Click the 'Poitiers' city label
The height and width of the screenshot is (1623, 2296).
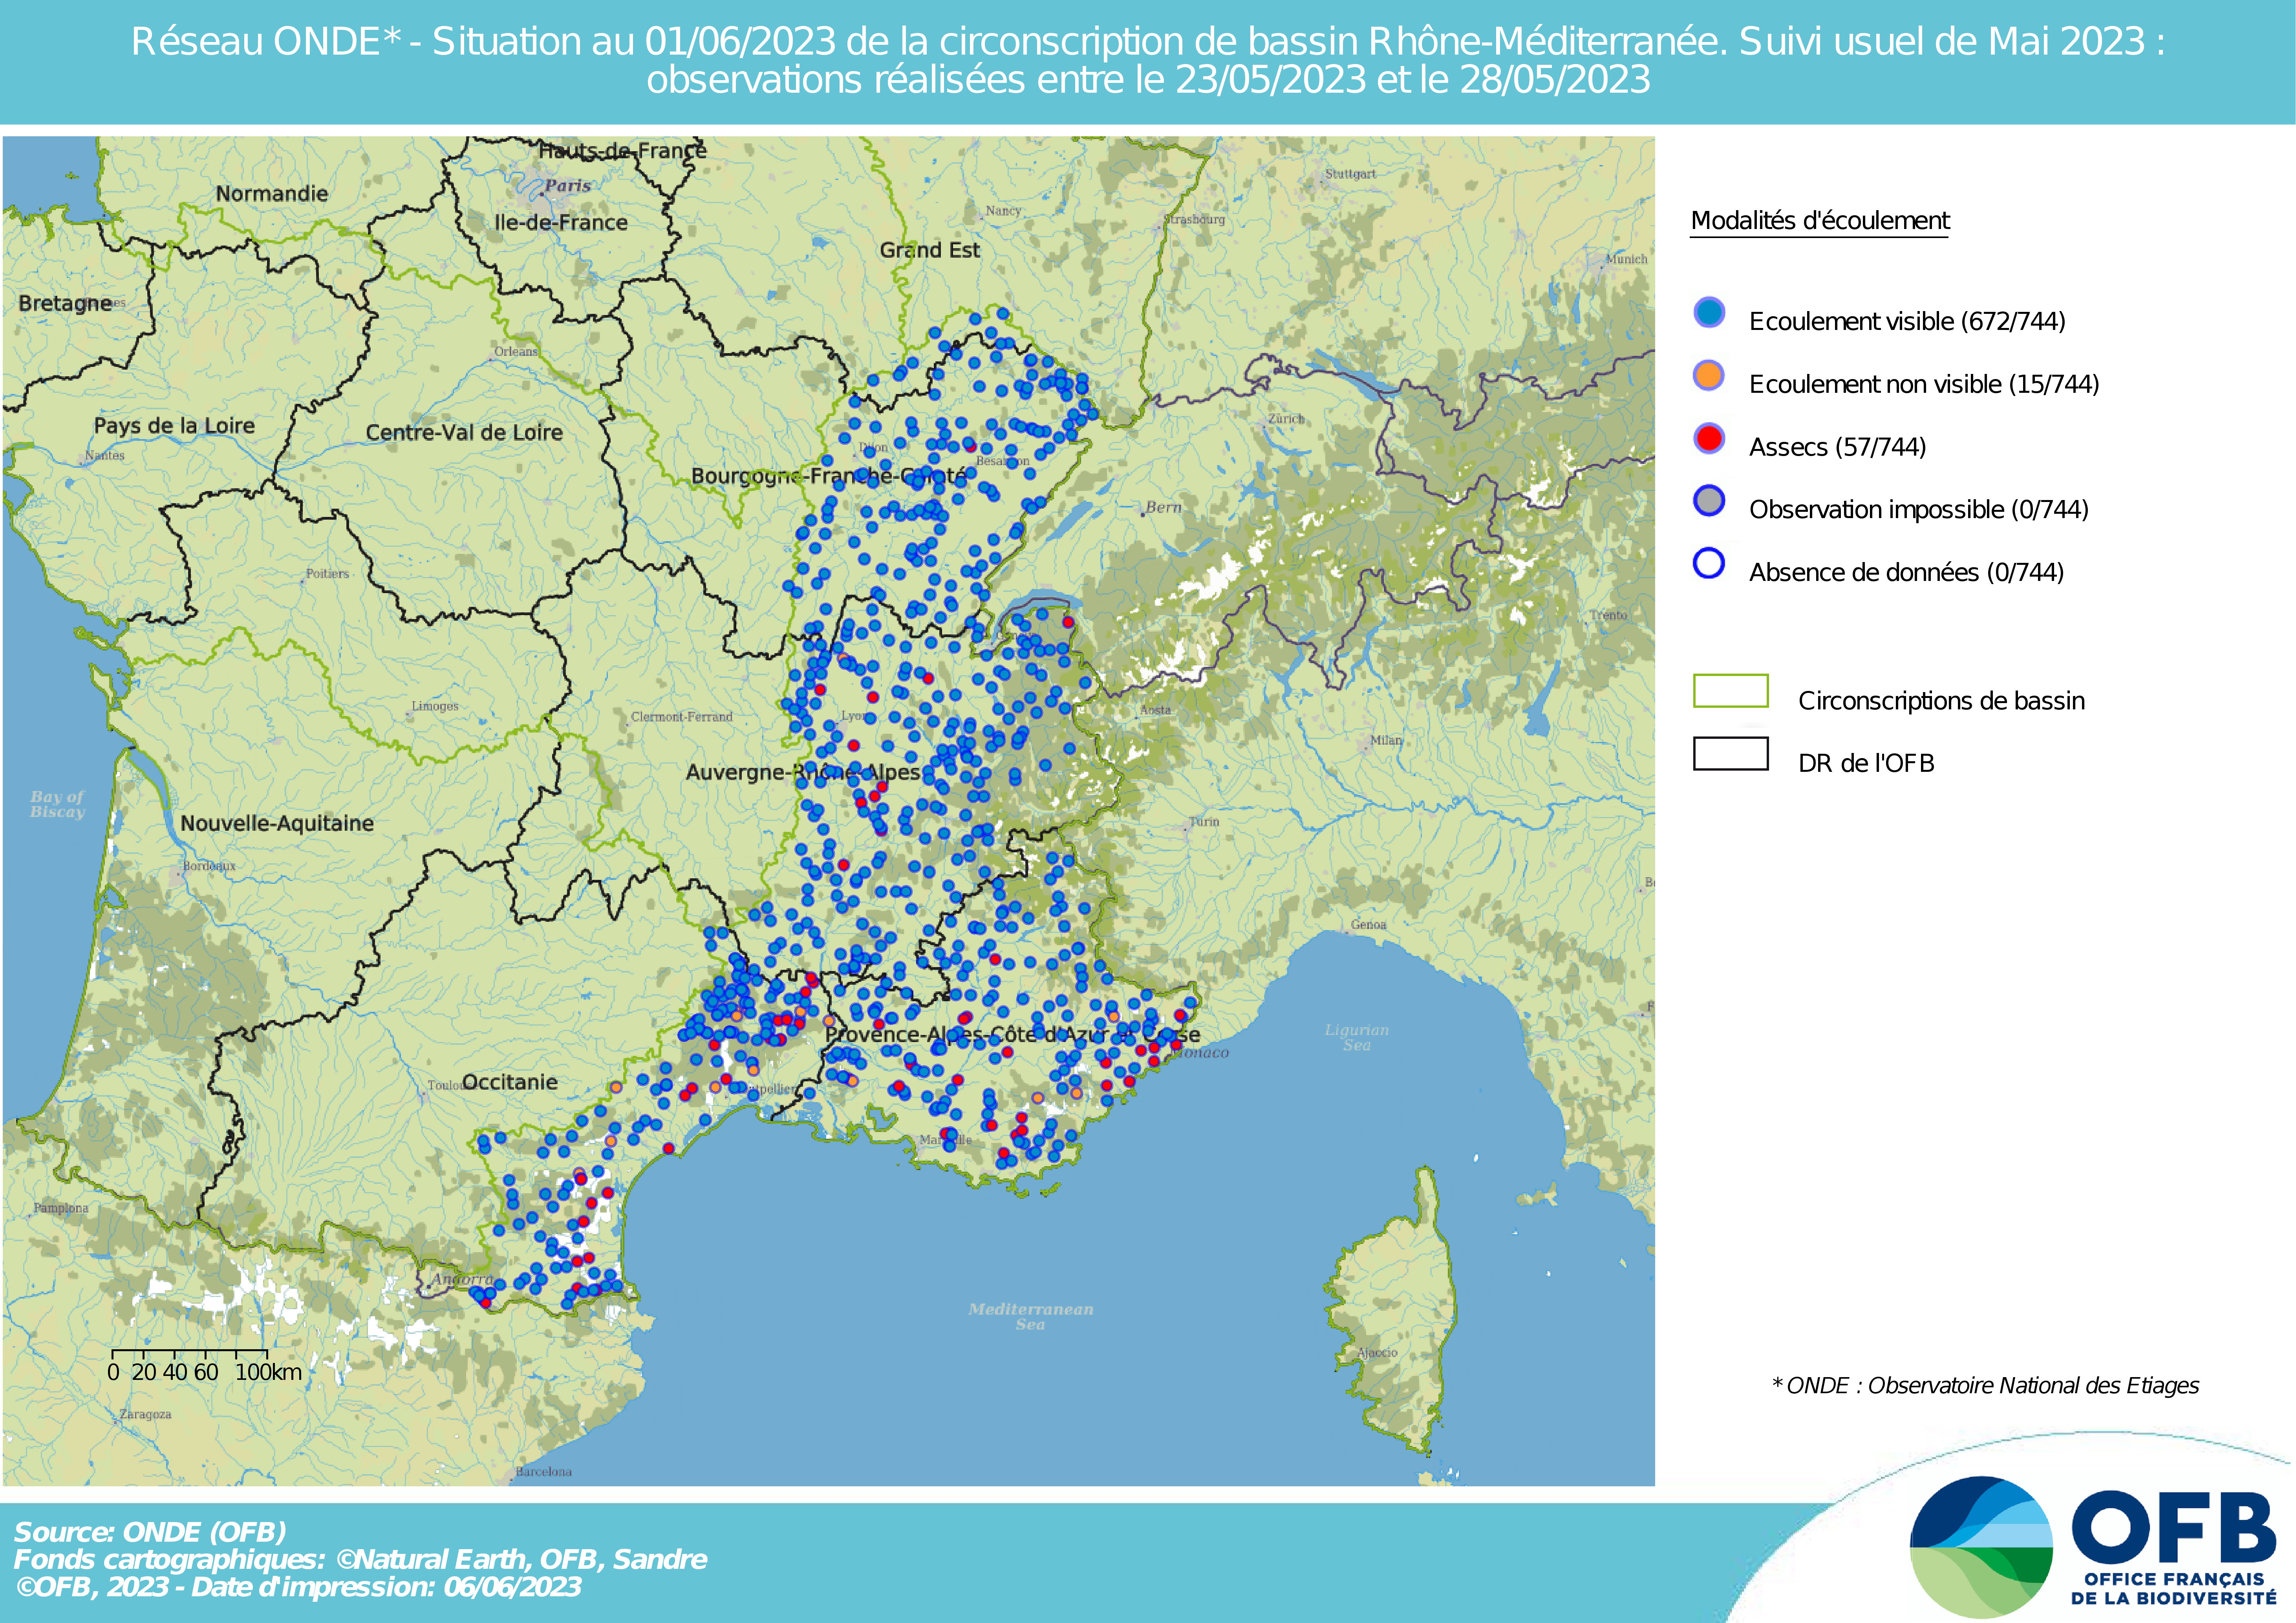click(327, 574)
